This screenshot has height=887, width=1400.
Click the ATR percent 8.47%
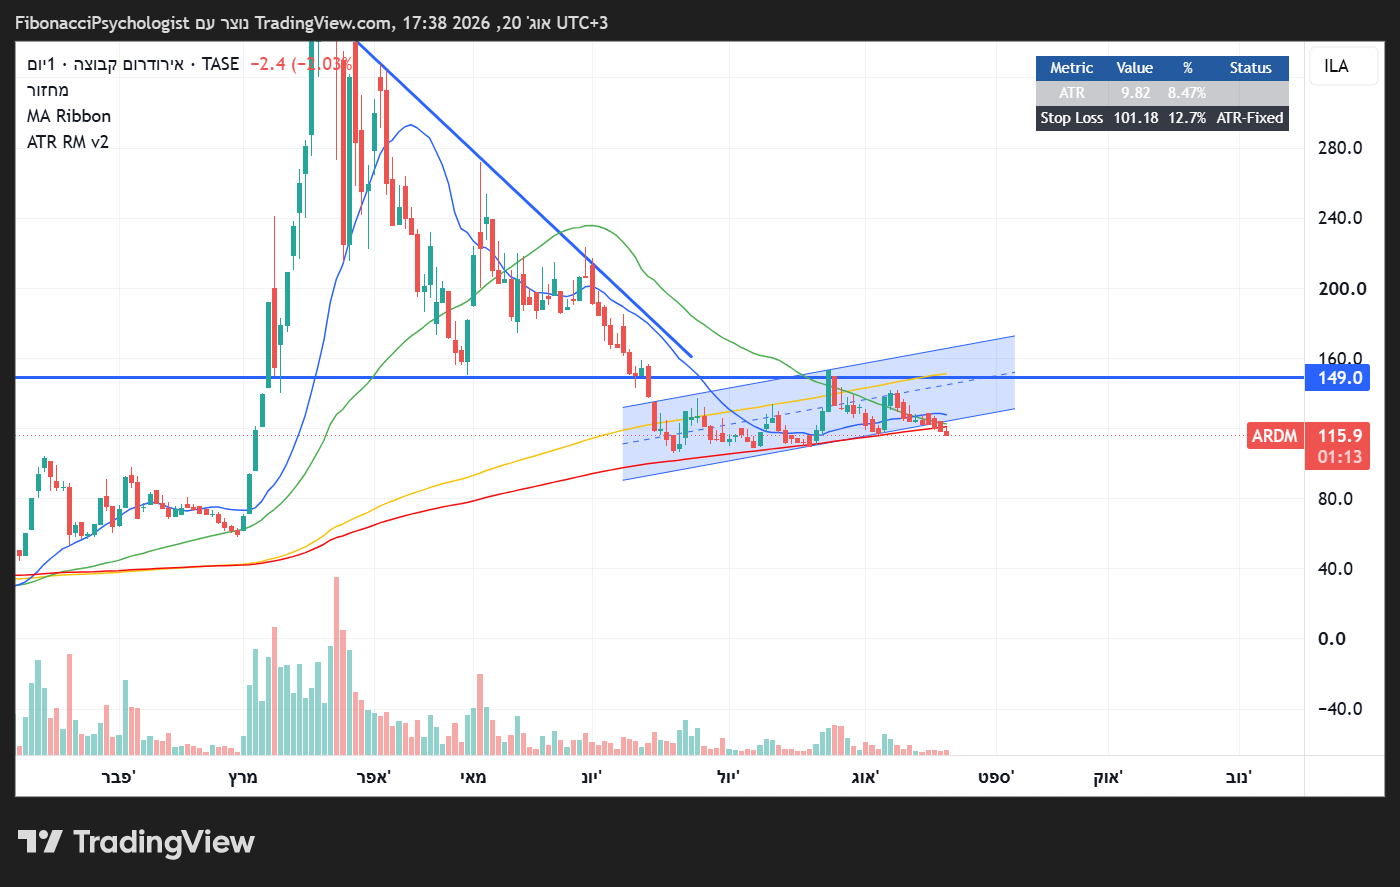(x=1188, y=93)
